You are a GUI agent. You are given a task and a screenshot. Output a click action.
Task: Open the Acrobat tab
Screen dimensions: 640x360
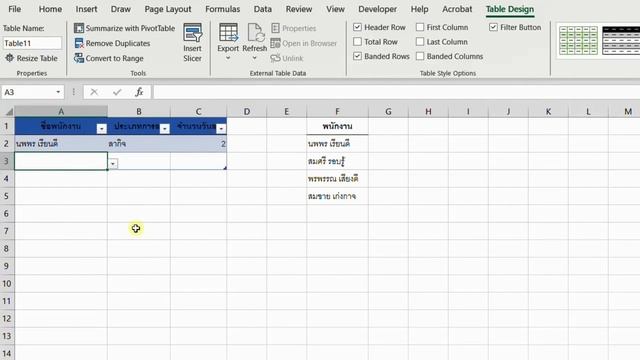(457, 9)
